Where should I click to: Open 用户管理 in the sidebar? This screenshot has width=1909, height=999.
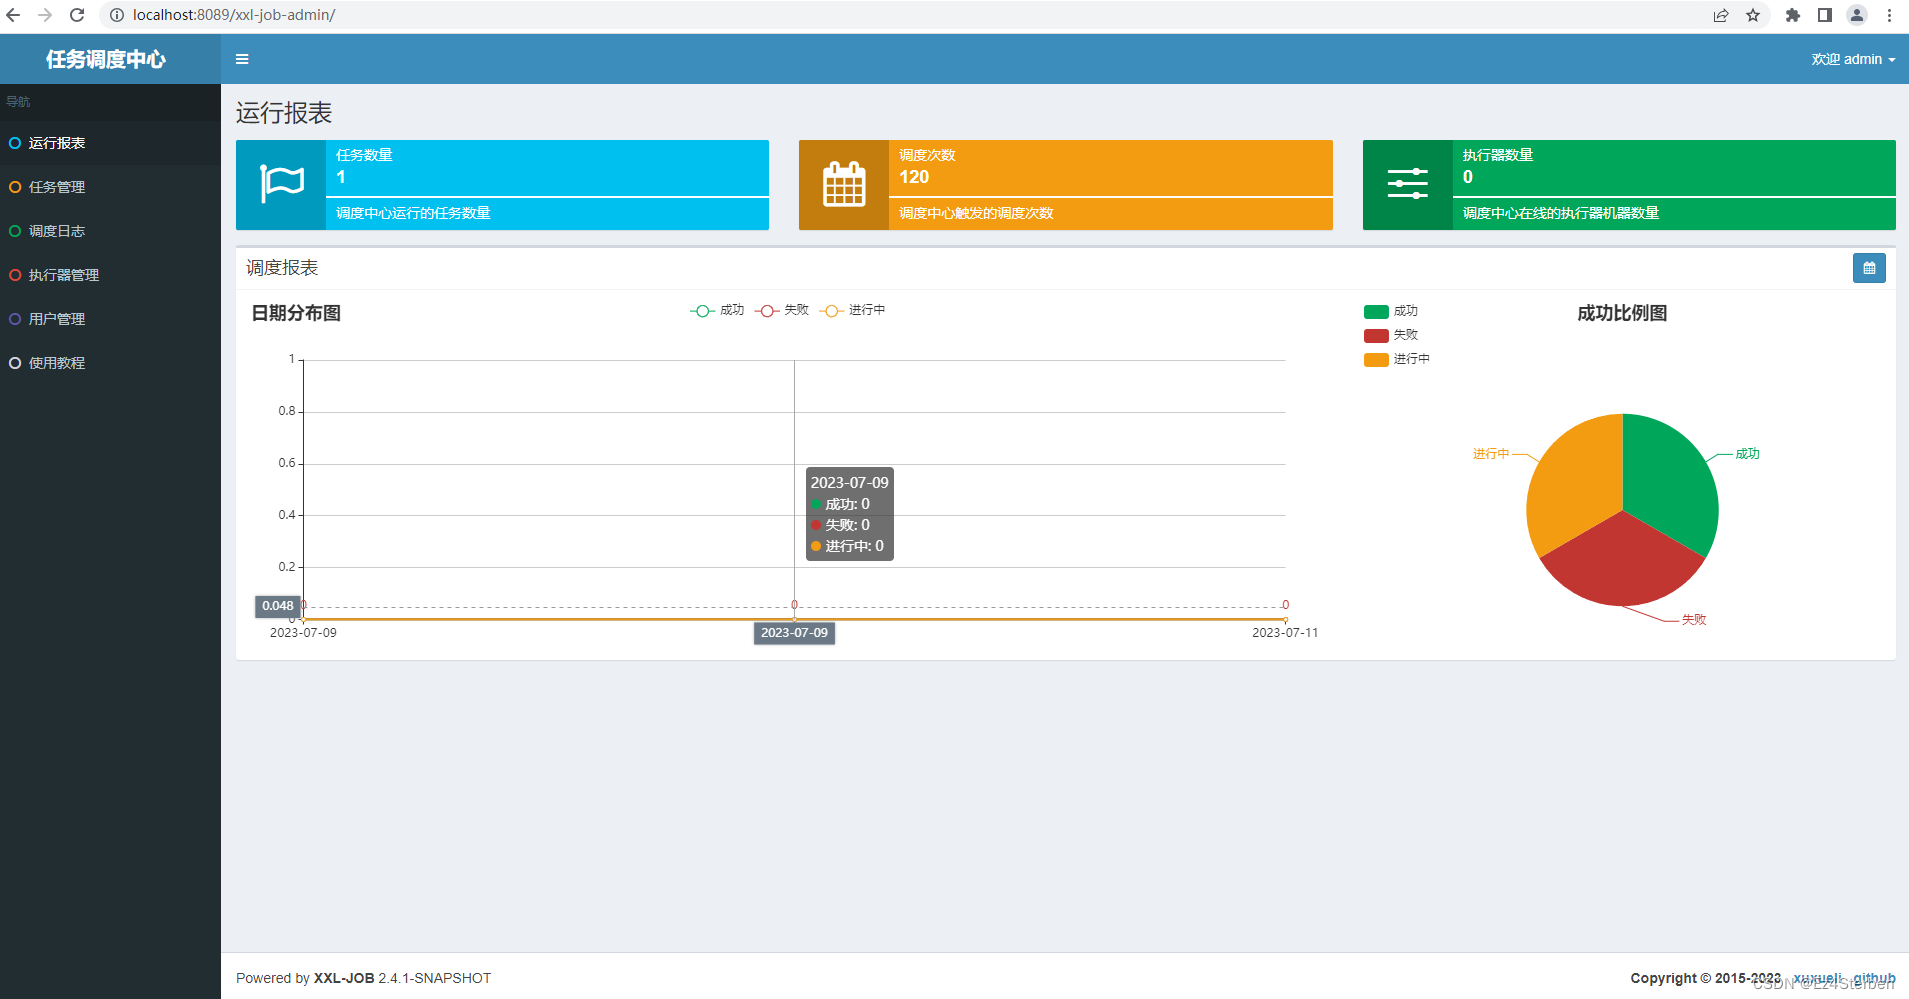click(x=110, y=319)
